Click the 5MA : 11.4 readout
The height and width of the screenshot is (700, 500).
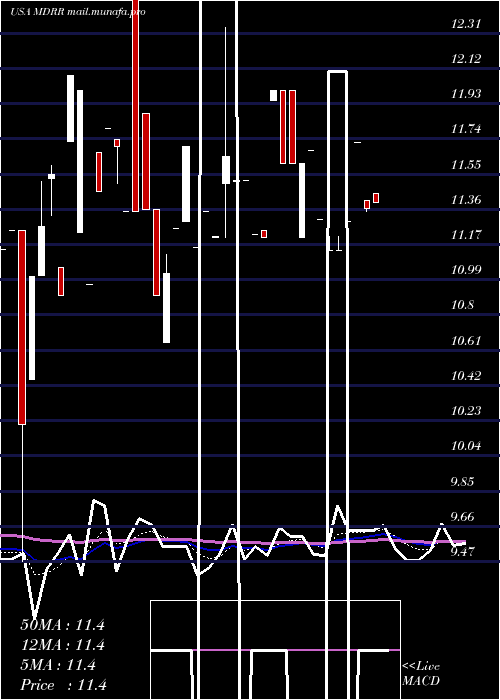click(x=58, y=665)
